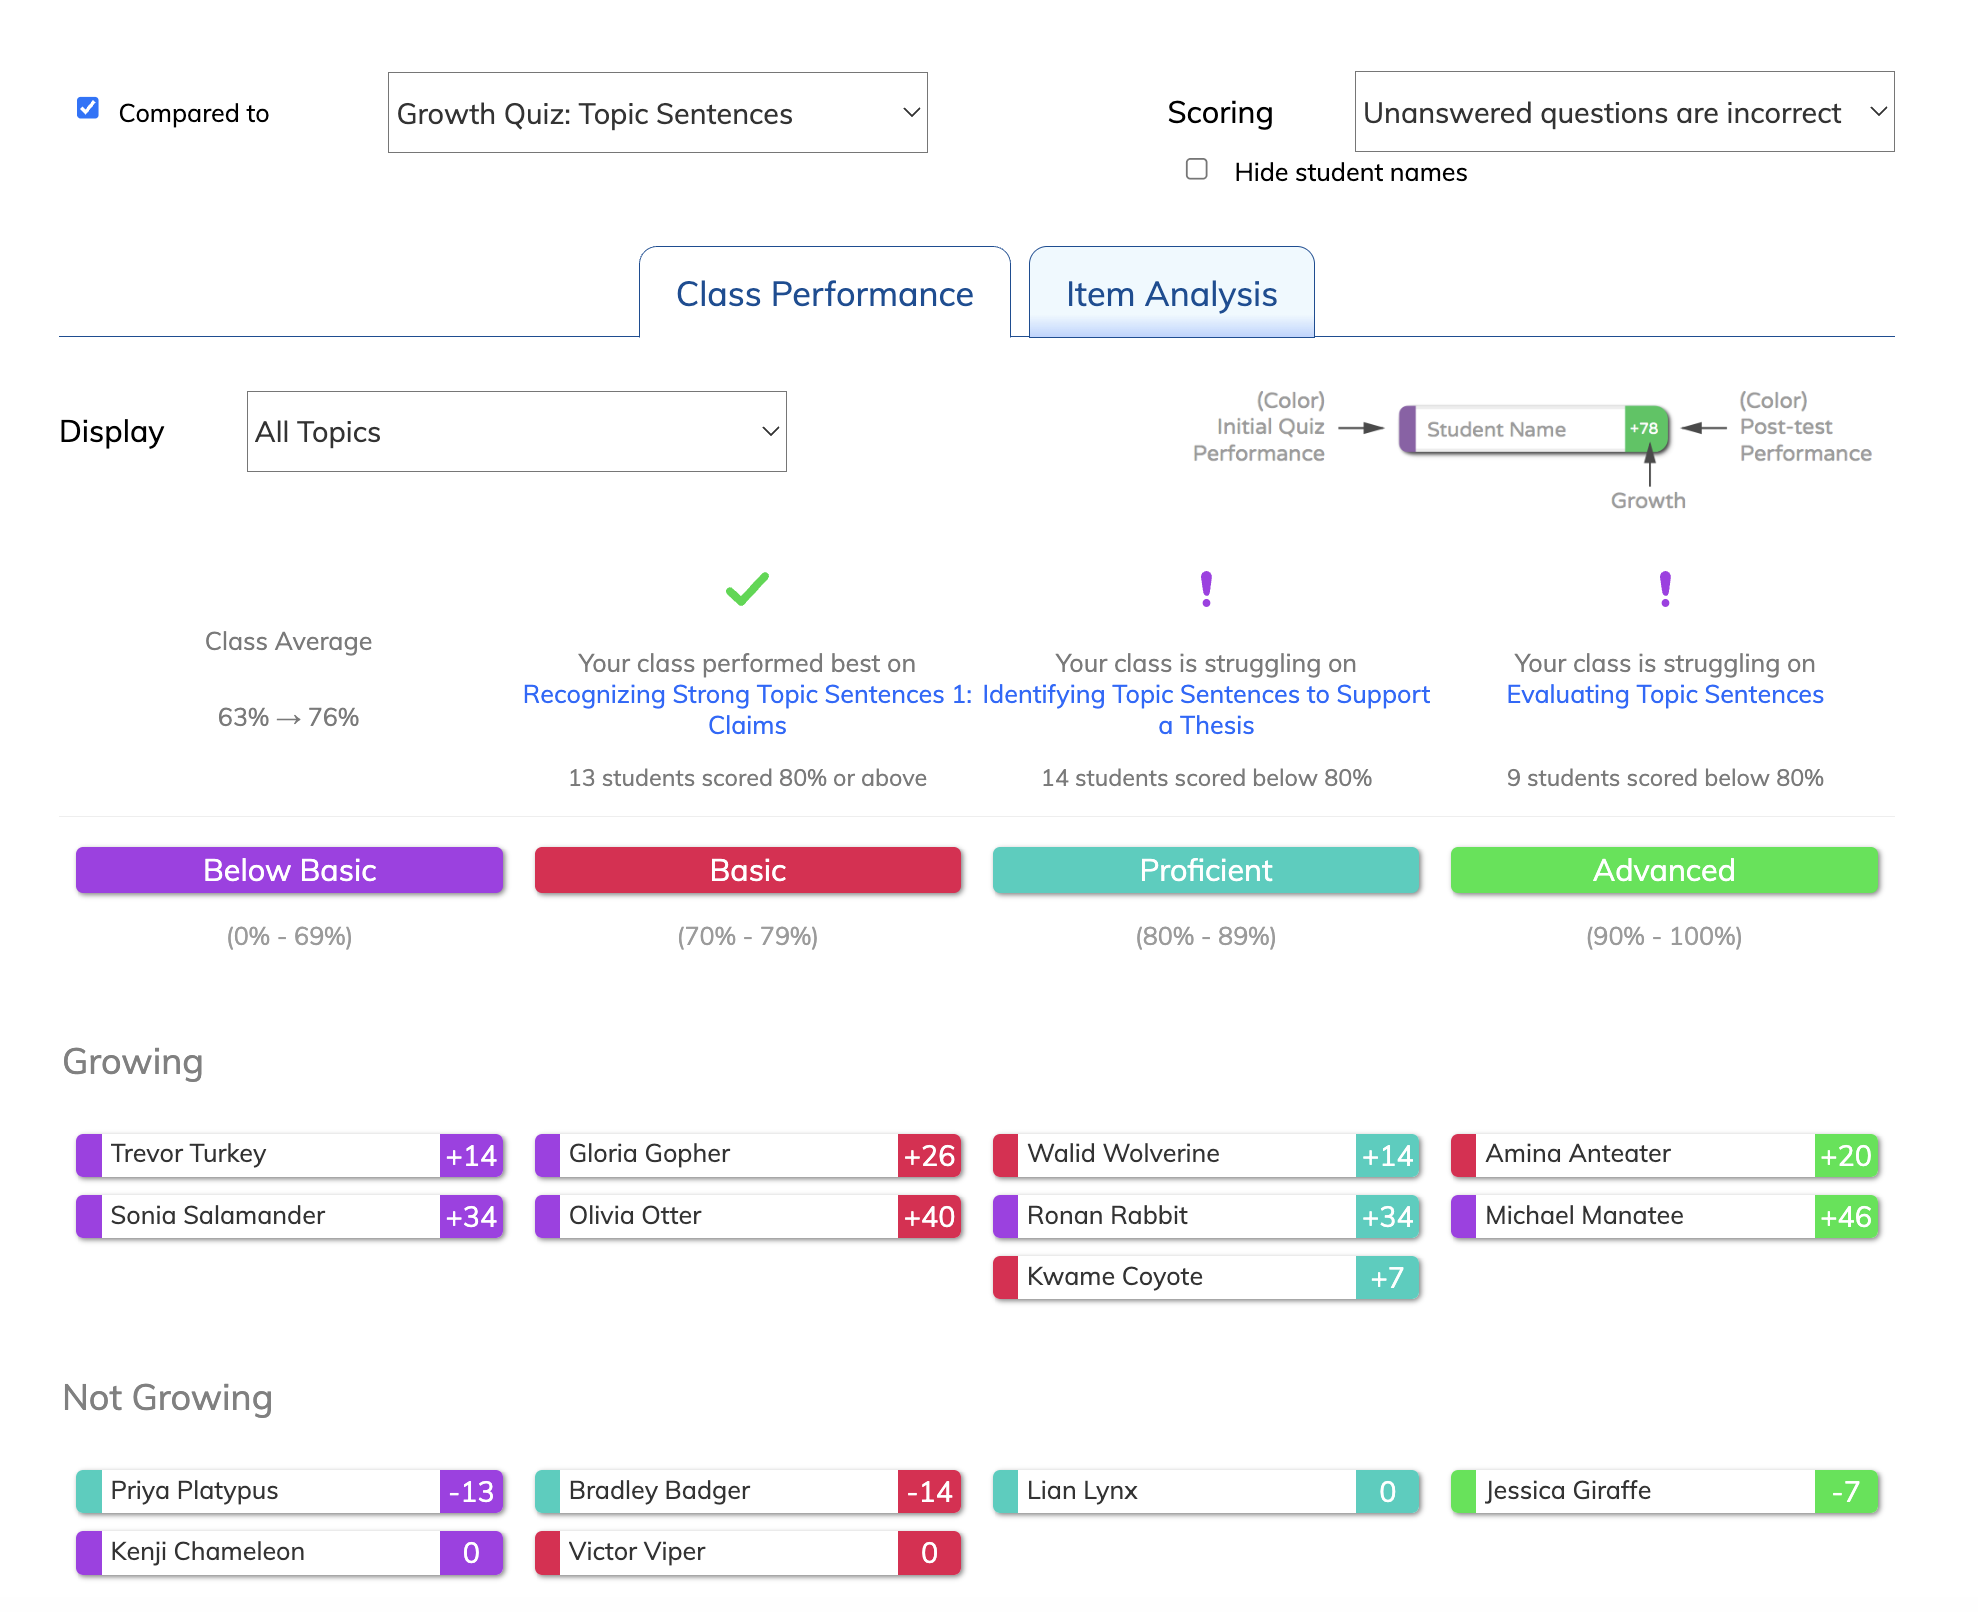Click the purple Below Basic level bar

pyautogui.click(x=290, y=870)
